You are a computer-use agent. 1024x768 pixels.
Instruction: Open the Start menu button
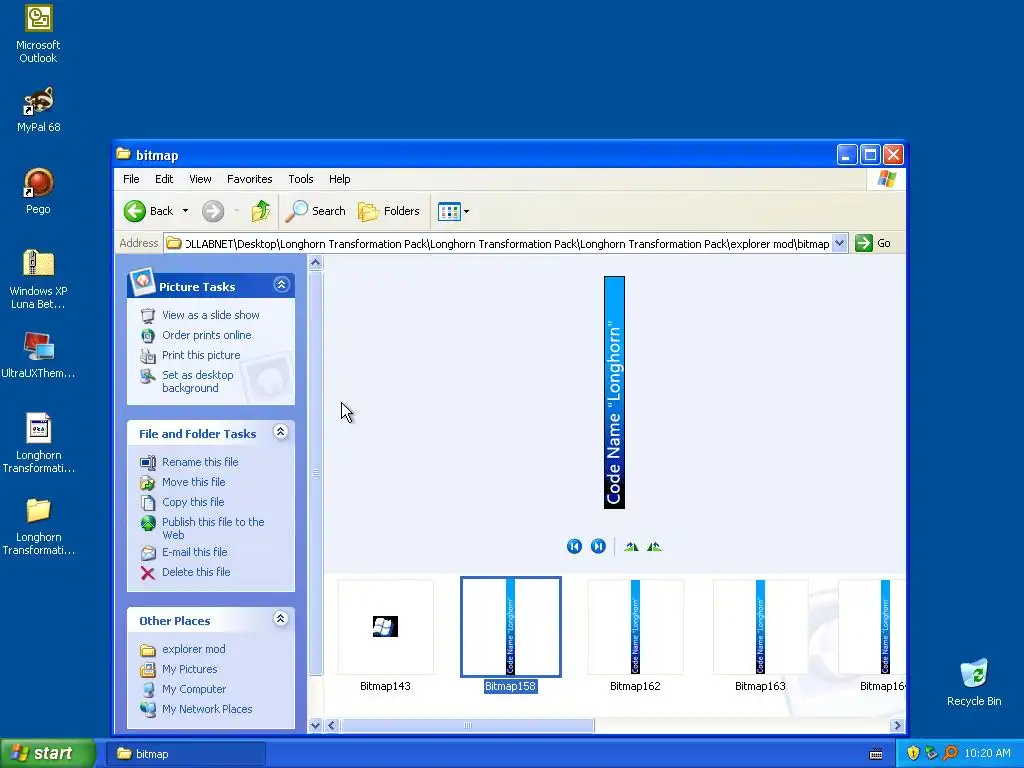coord(48,754)
